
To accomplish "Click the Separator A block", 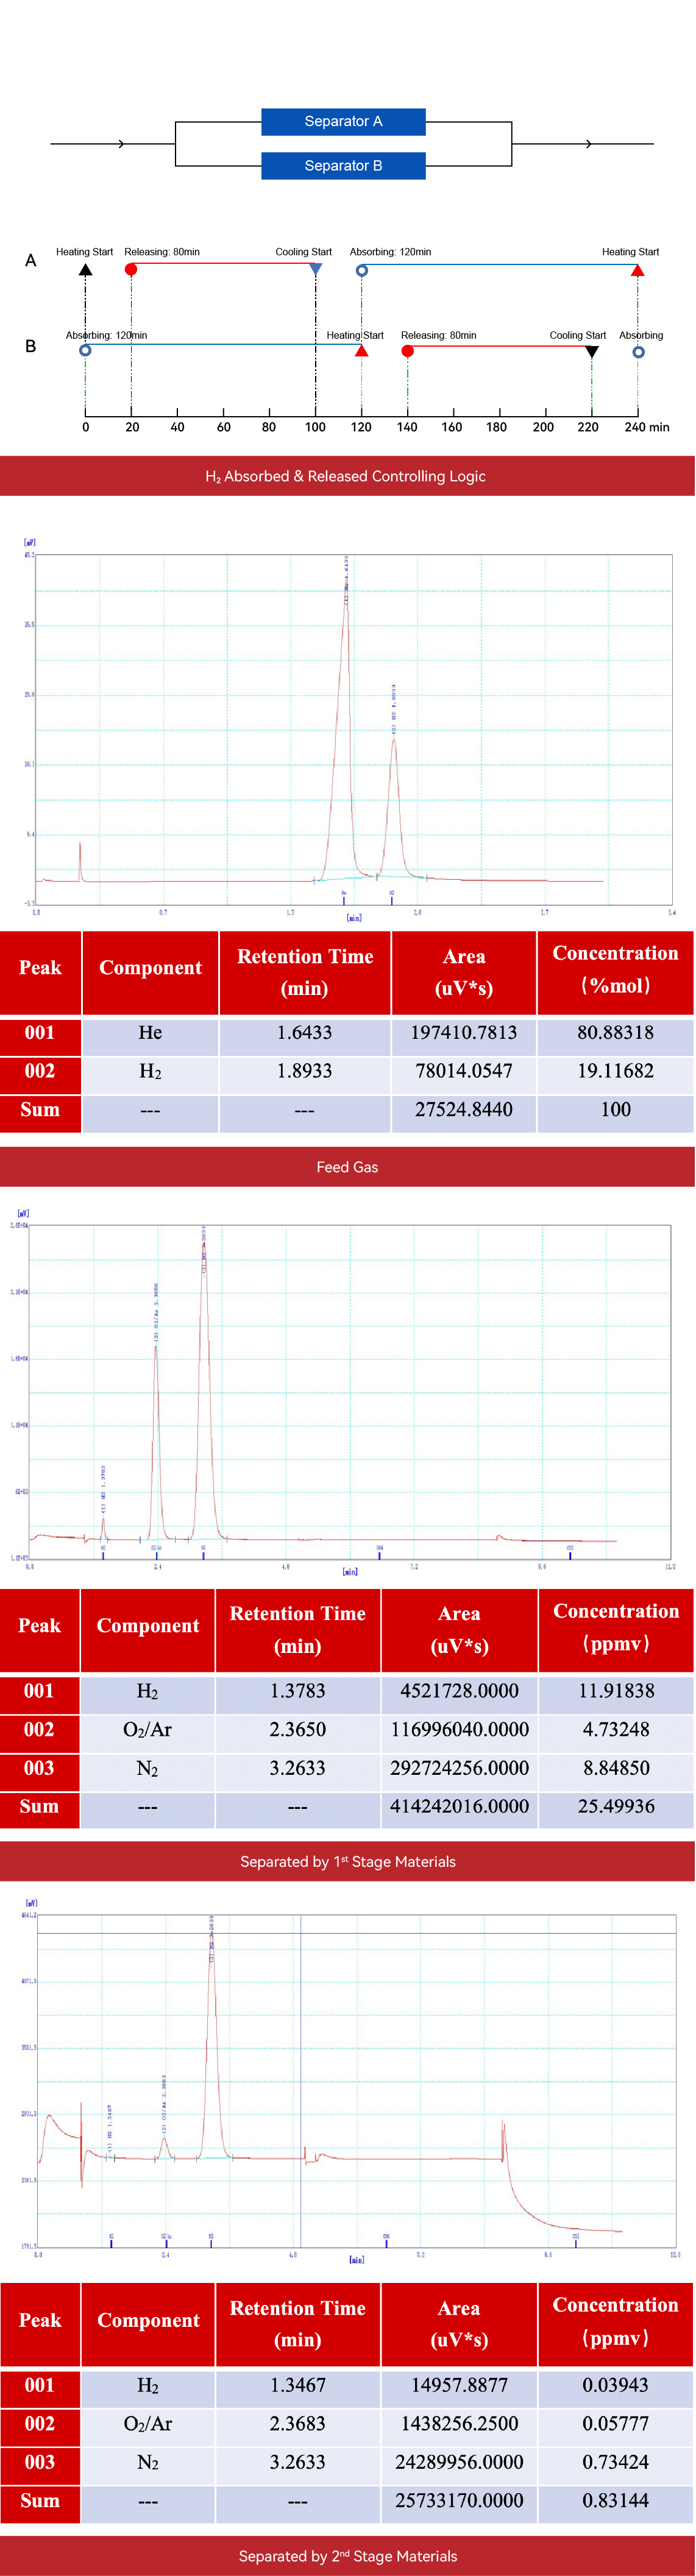I will tap(343, 121).
